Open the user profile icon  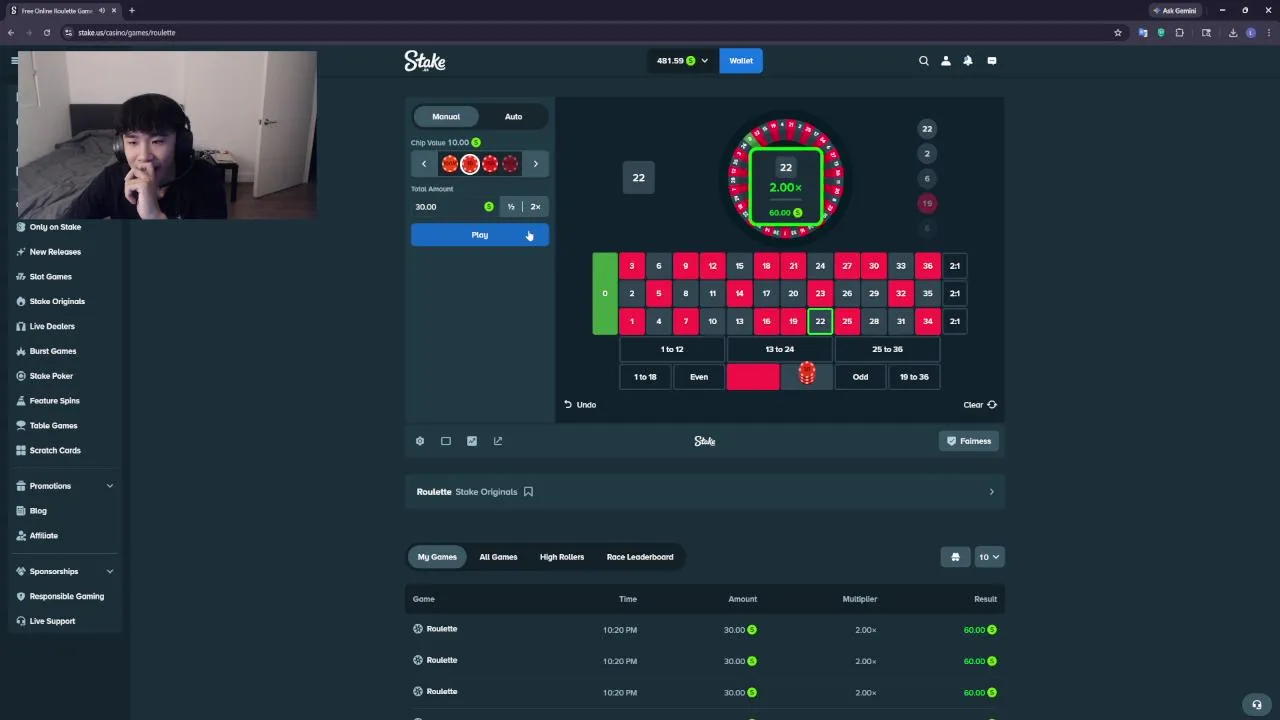click(946, 61)
